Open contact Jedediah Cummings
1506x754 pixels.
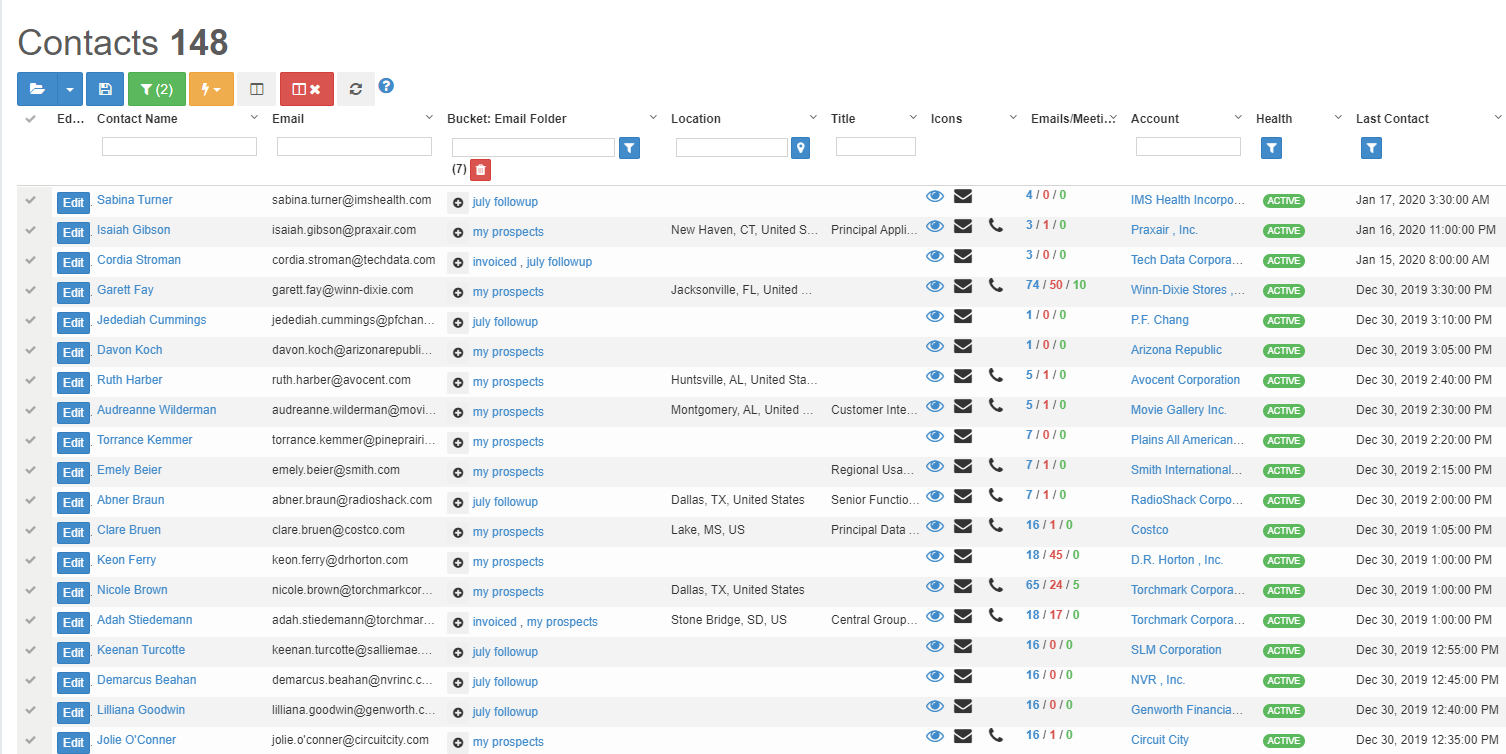coord(152,320)
